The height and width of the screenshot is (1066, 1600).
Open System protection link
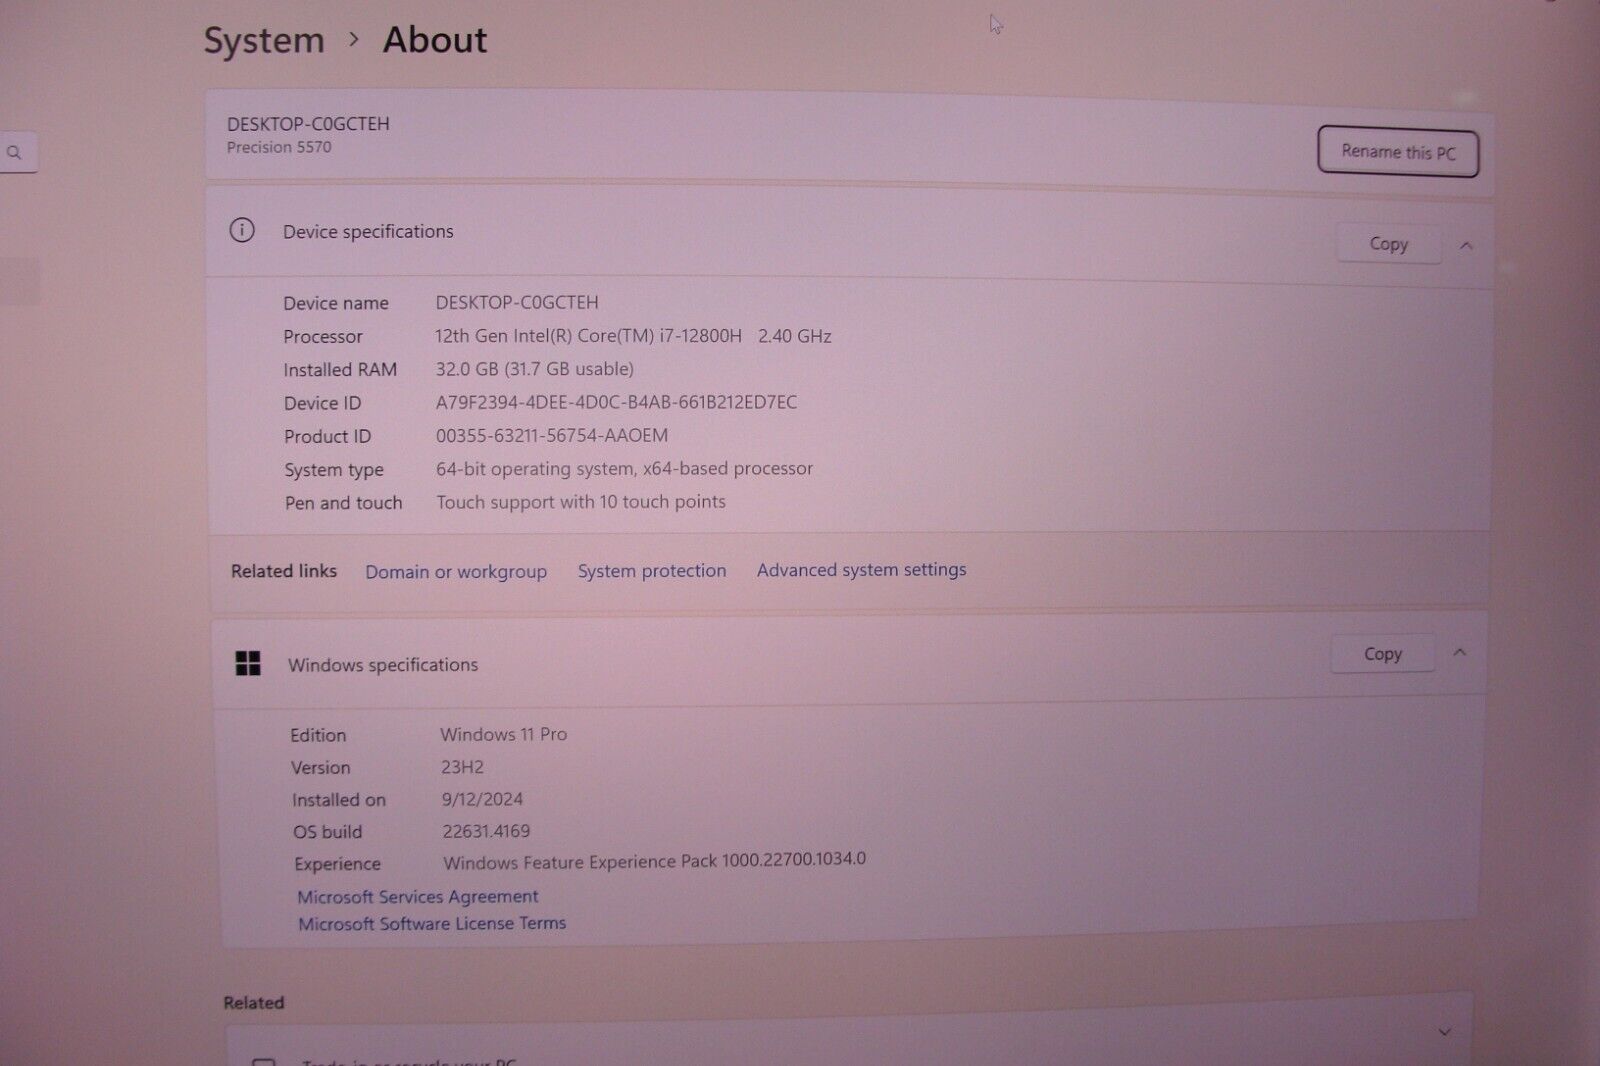coord(652,571)
